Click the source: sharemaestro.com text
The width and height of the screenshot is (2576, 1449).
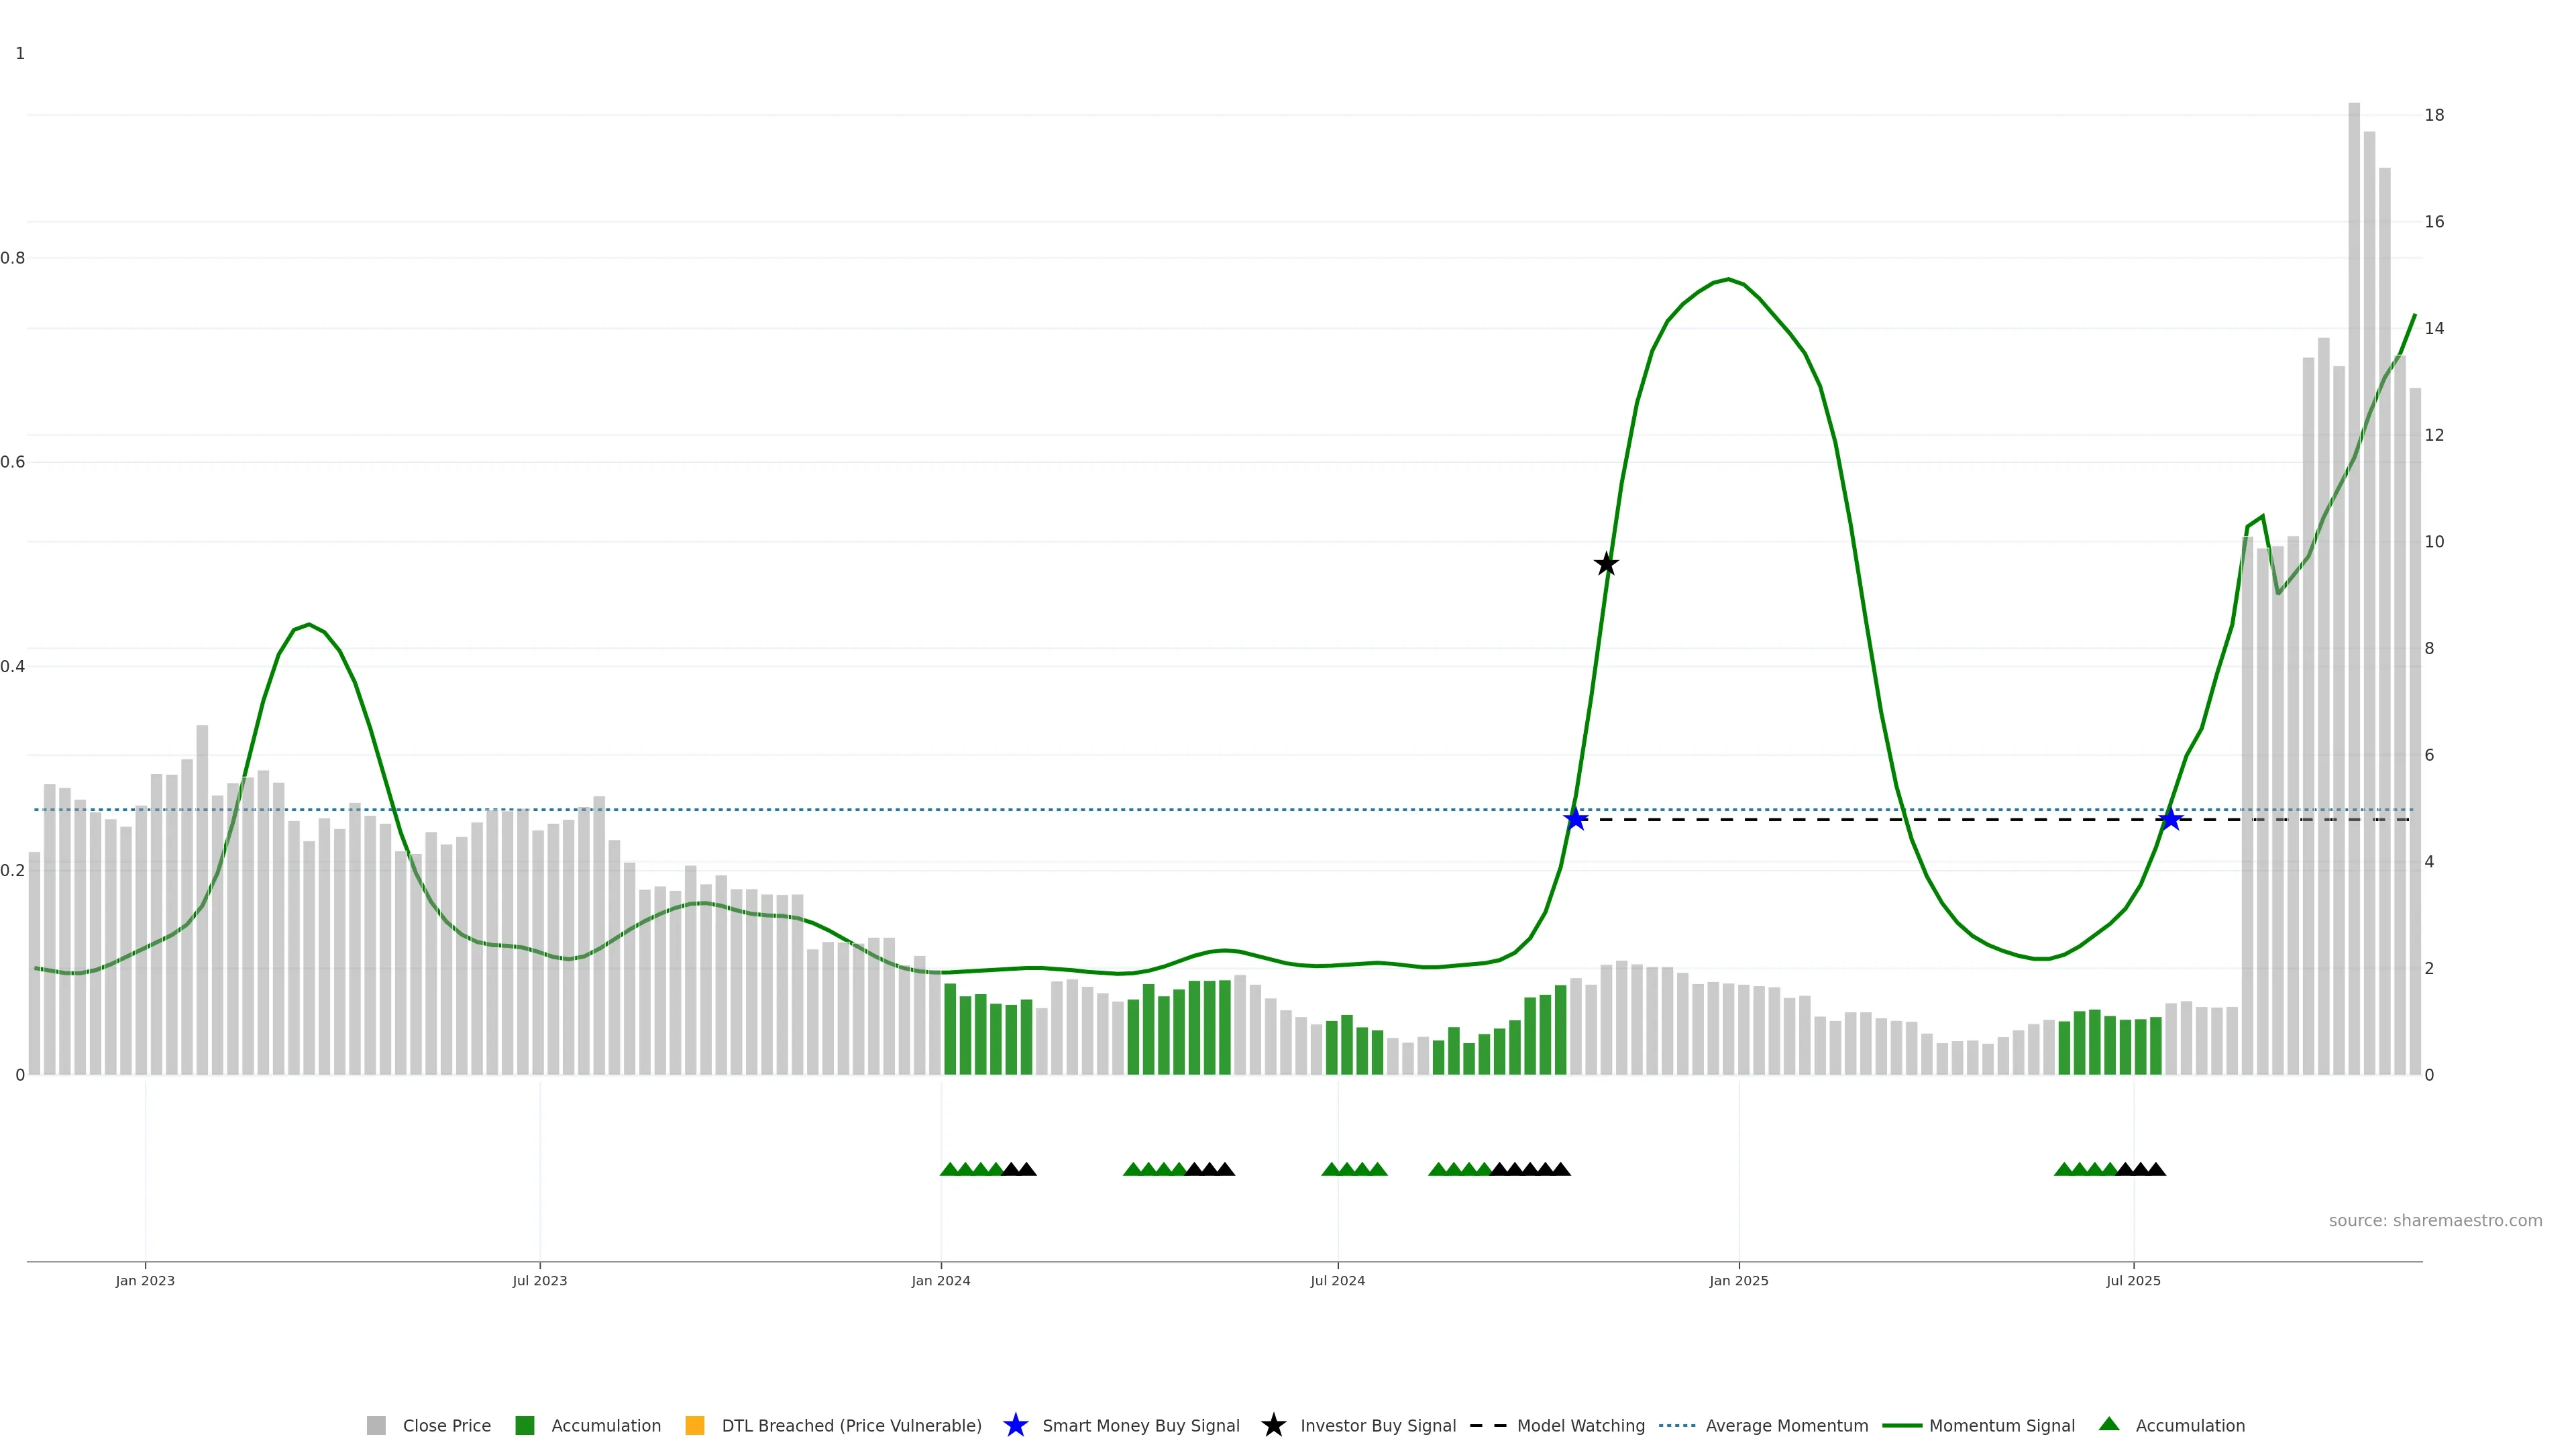pyautogui.click(x=2435, y=1221)
